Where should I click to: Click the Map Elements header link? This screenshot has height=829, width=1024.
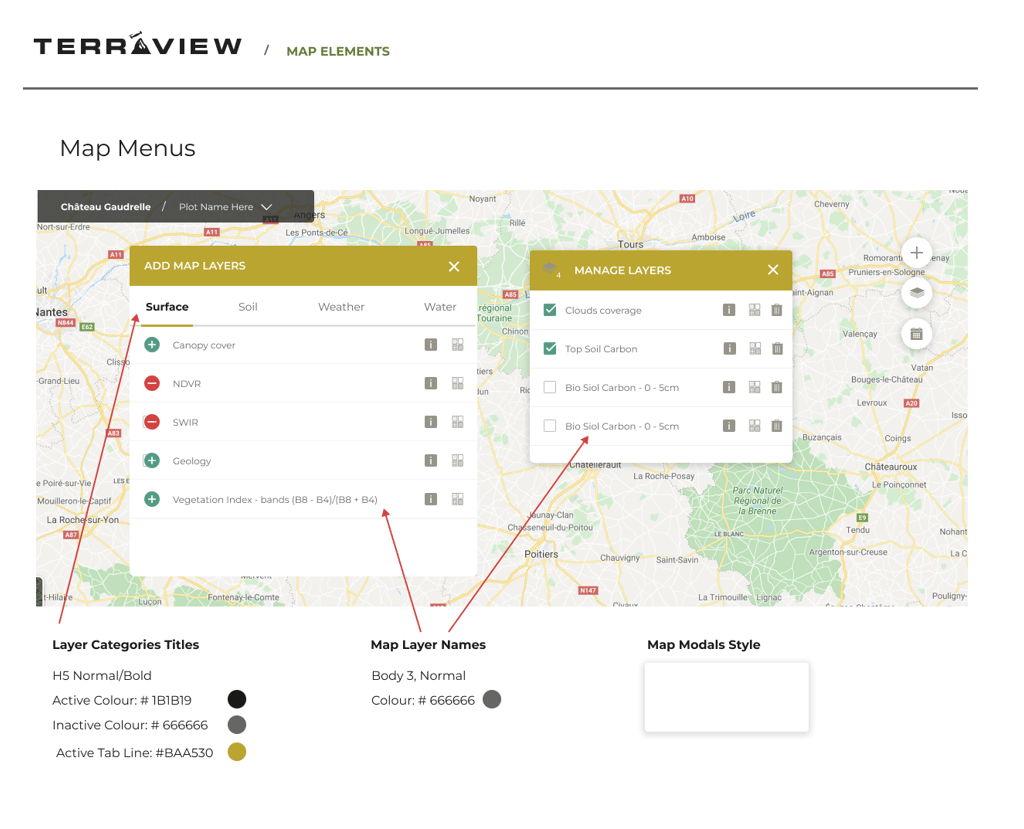[x=338, y=51]
